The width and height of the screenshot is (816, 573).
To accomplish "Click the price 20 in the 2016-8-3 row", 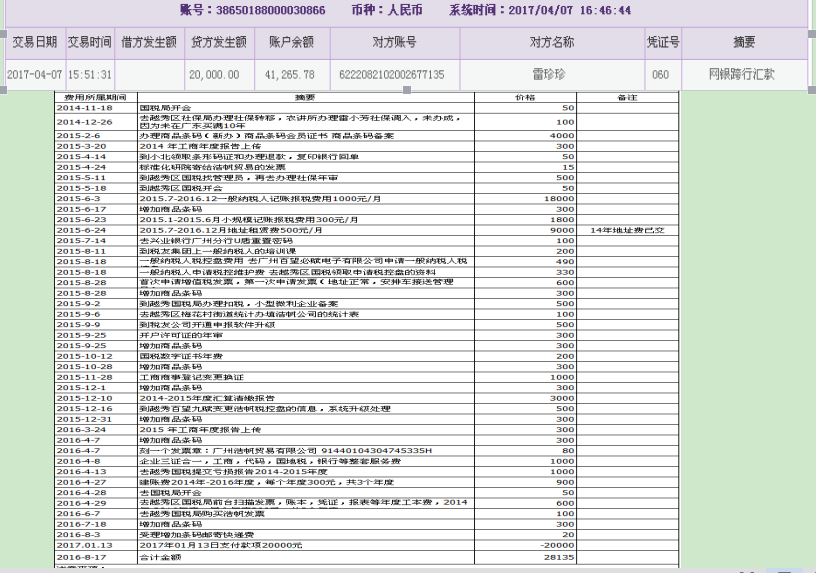I will point(568,534).
